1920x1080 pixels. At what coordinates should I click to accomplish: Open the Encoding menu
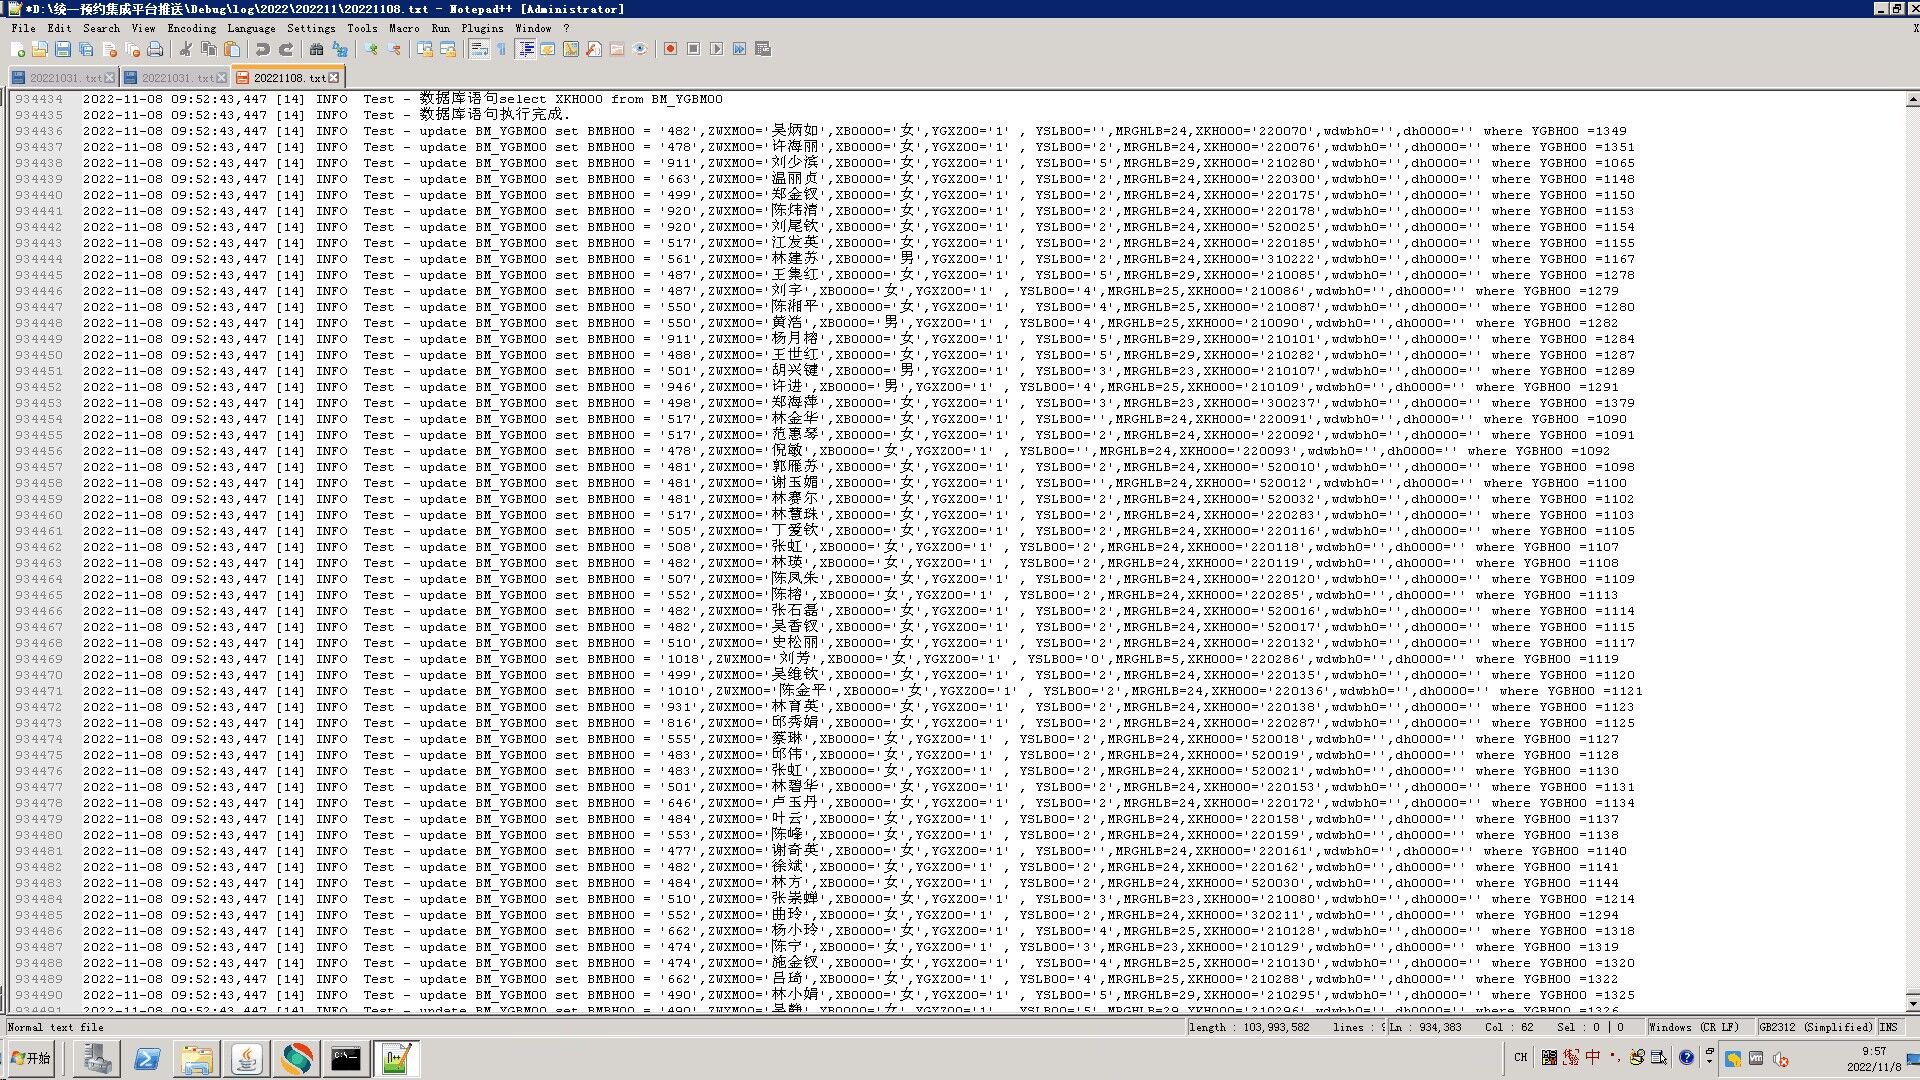pos(191,28)
